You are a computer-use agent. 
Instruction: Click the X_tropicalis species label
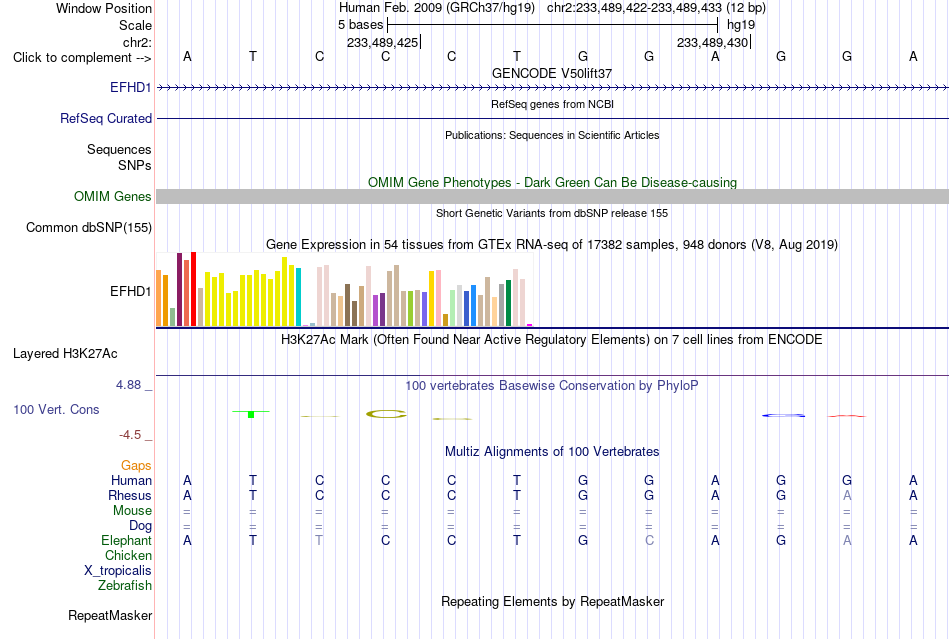click(x=118, y=571)
